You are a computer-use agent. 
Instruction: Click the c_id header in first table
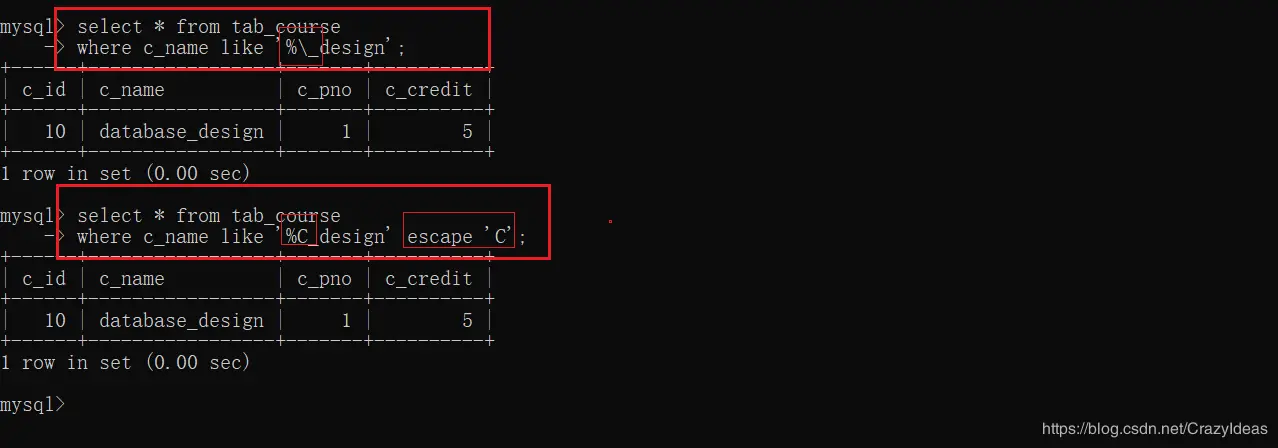[x=44, y=90]
